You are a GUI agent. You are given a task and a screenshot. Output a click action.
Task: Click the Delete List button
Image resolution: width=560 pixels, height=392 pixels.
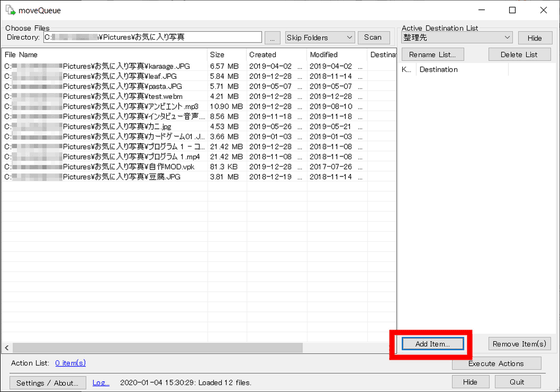pos(519,55)
